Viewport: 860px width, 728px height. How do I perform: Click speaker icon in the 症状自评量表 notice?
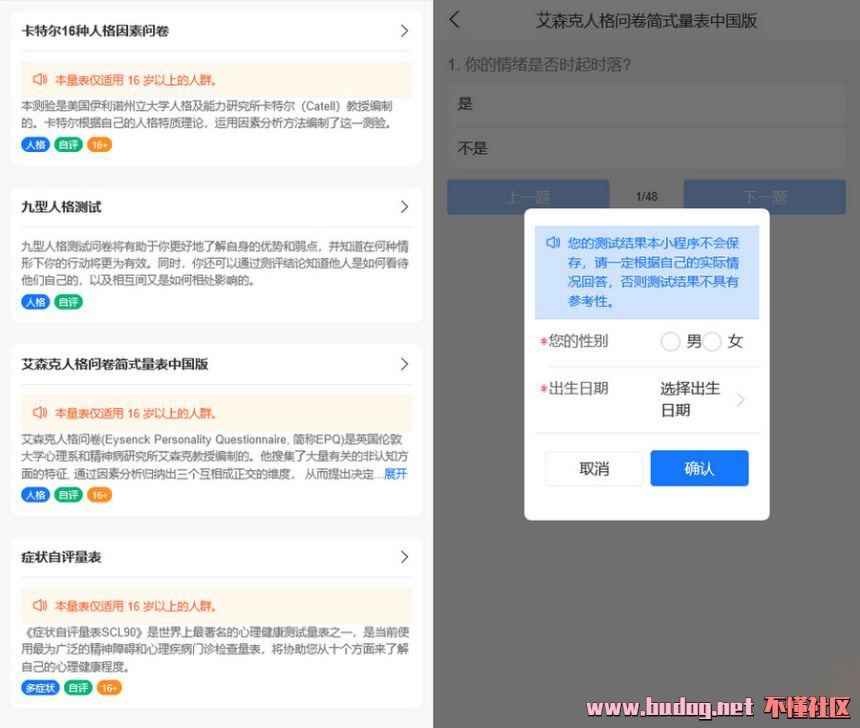40,605
